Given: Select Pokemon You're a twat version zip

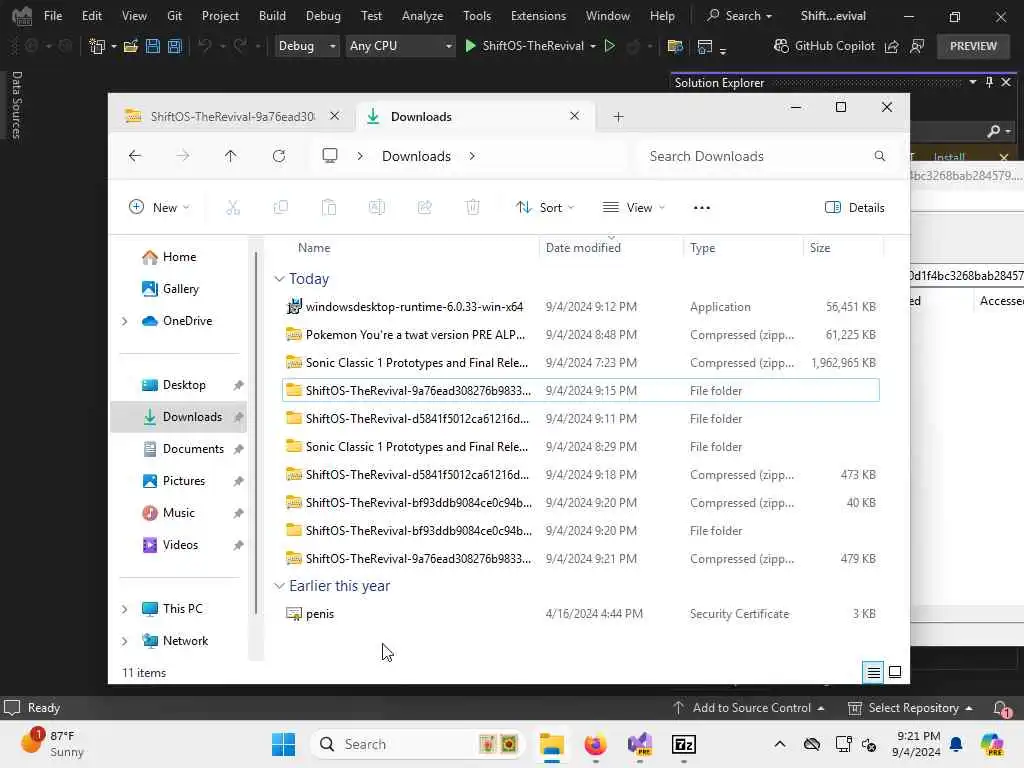Looking at the screenshot, I should tap(581, 335).
